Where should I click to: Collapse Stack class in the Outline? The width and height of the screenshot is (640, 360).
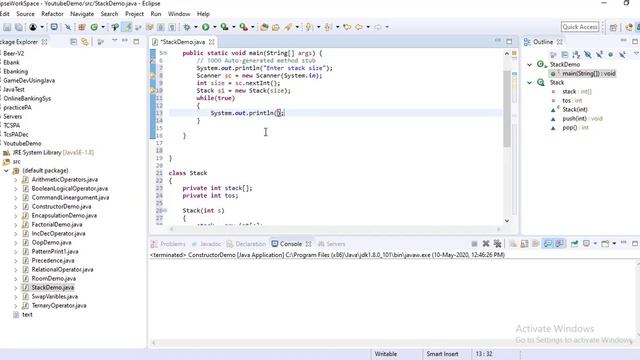529,82
